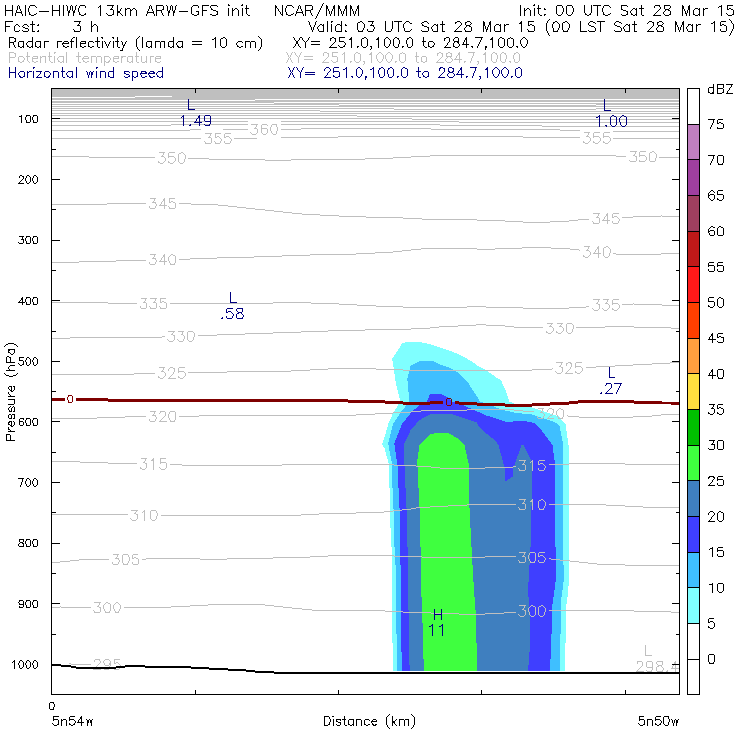Click the gray "Potential temperature" legend label
Image resolution: width=740 pixels, height=740 pixels.
[85, 58]
